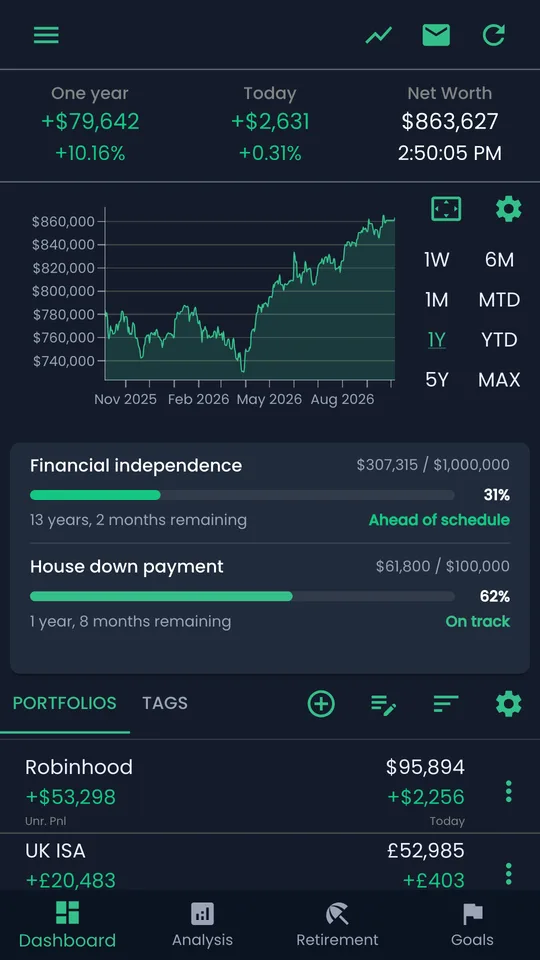This screenshot has width=540, height=960.
Task: Tap the Today +$2,631 gain
Action: 270,121
